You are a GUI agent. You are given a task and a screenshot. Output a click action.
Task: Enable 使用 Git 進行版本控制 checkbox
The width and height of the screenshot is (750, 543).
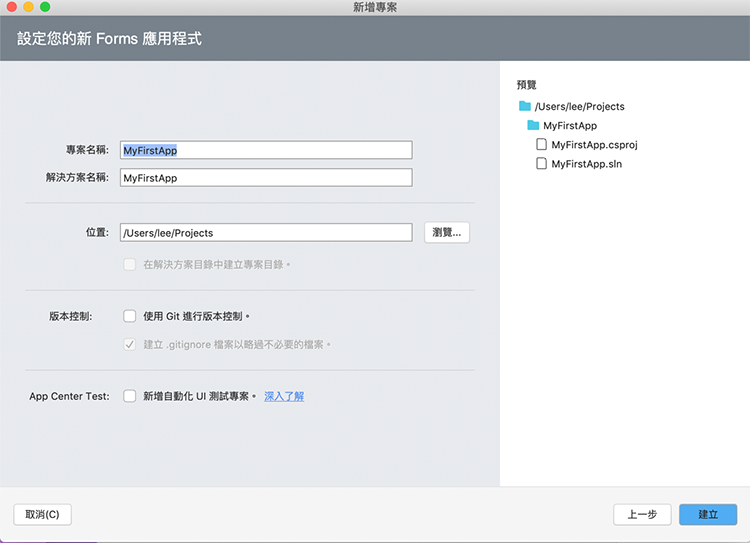[130, 316]
